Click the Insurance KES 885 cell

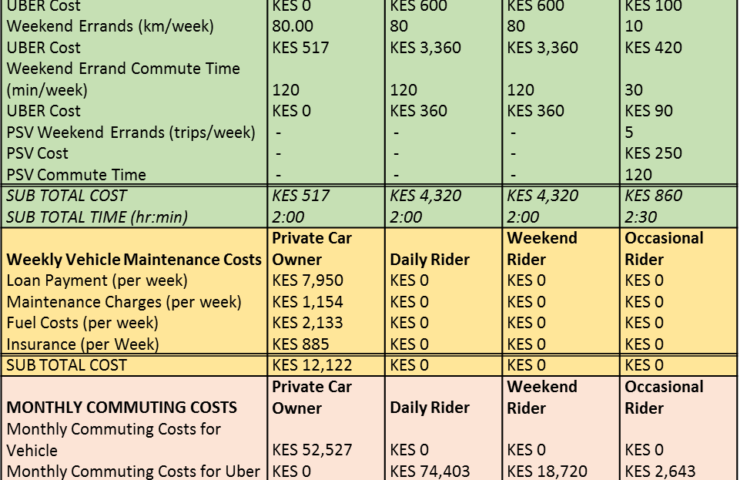326,344
